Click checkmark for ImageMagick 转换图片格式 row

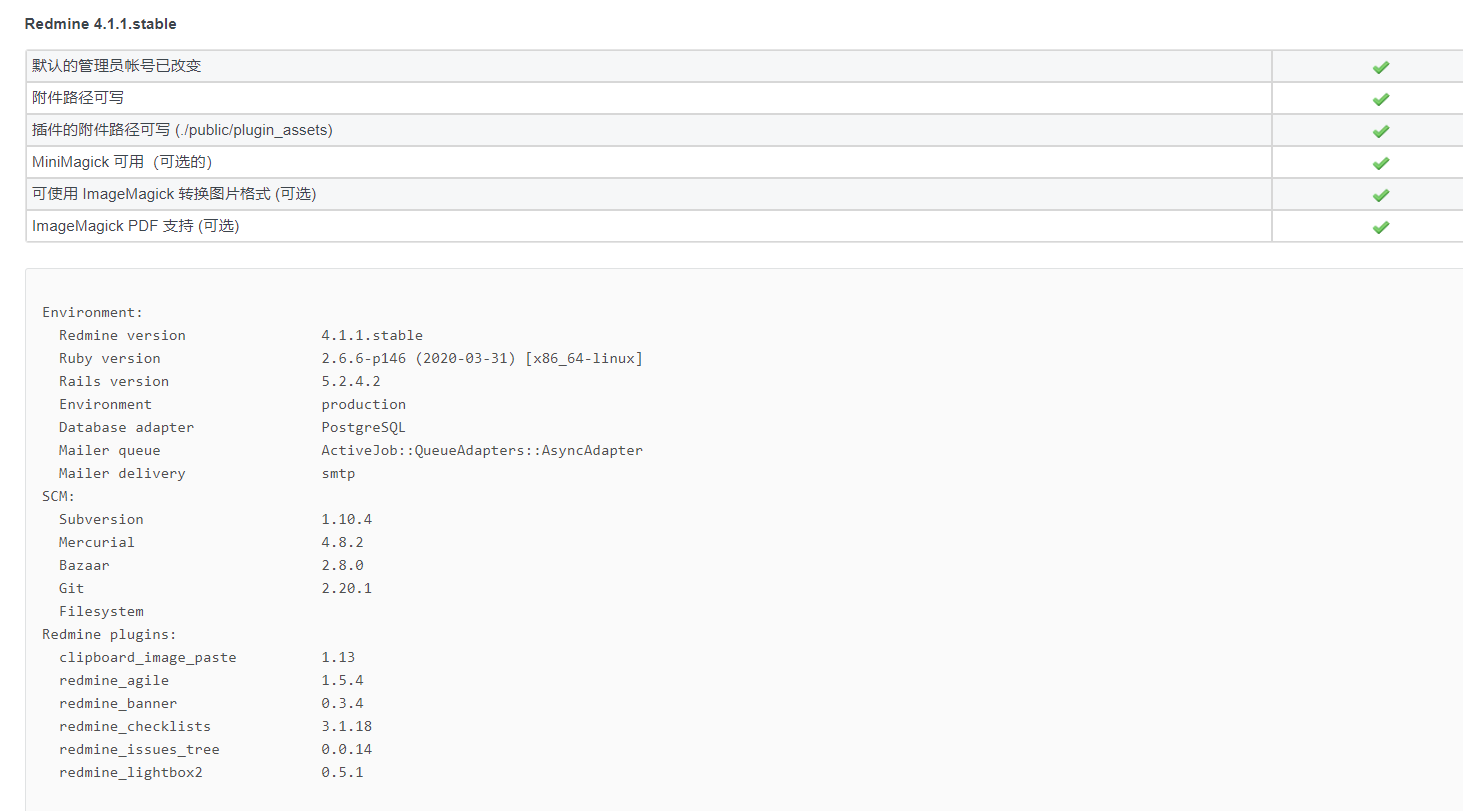point(1380,195)
